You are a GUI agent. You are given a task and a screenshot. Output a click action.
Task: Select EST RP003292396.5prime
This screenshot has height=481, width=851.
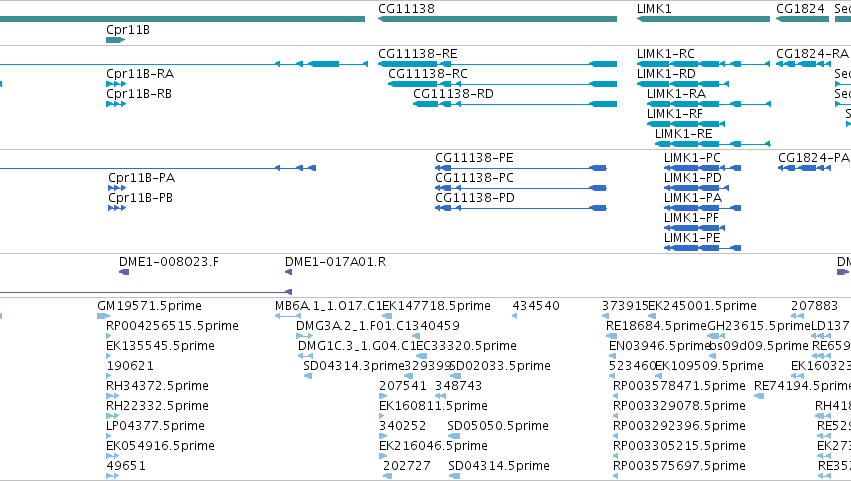tap(679, 427)
